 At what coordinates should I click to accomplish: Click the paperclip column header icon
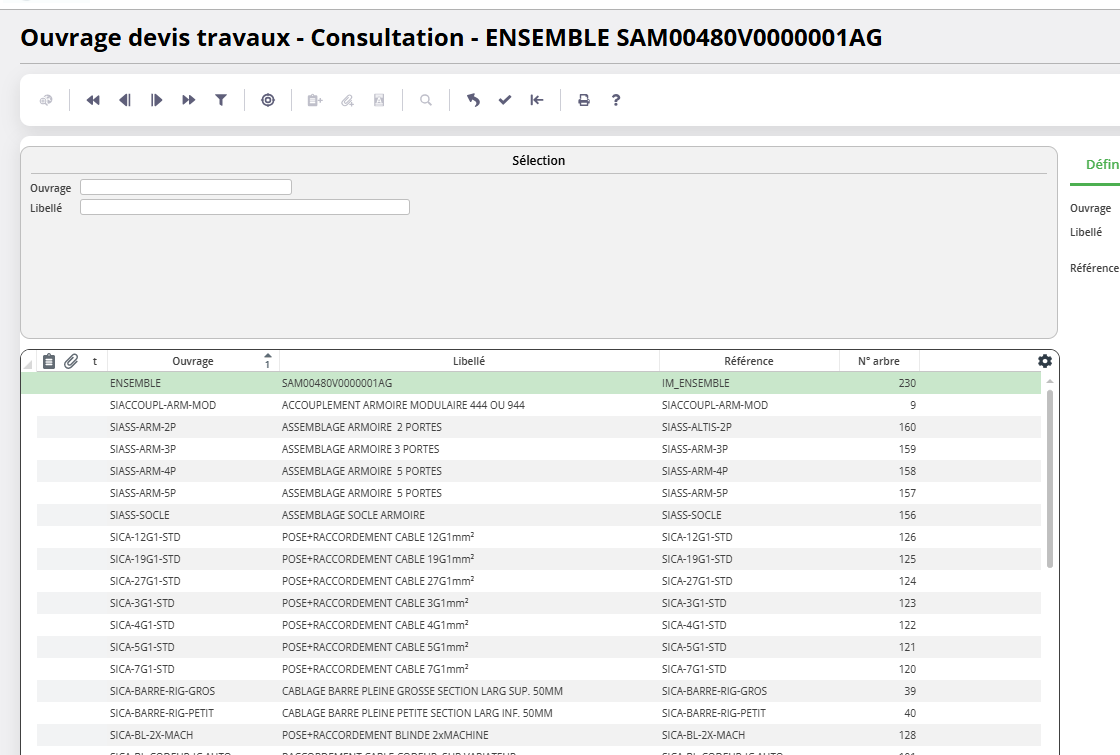tap(71, 361)
